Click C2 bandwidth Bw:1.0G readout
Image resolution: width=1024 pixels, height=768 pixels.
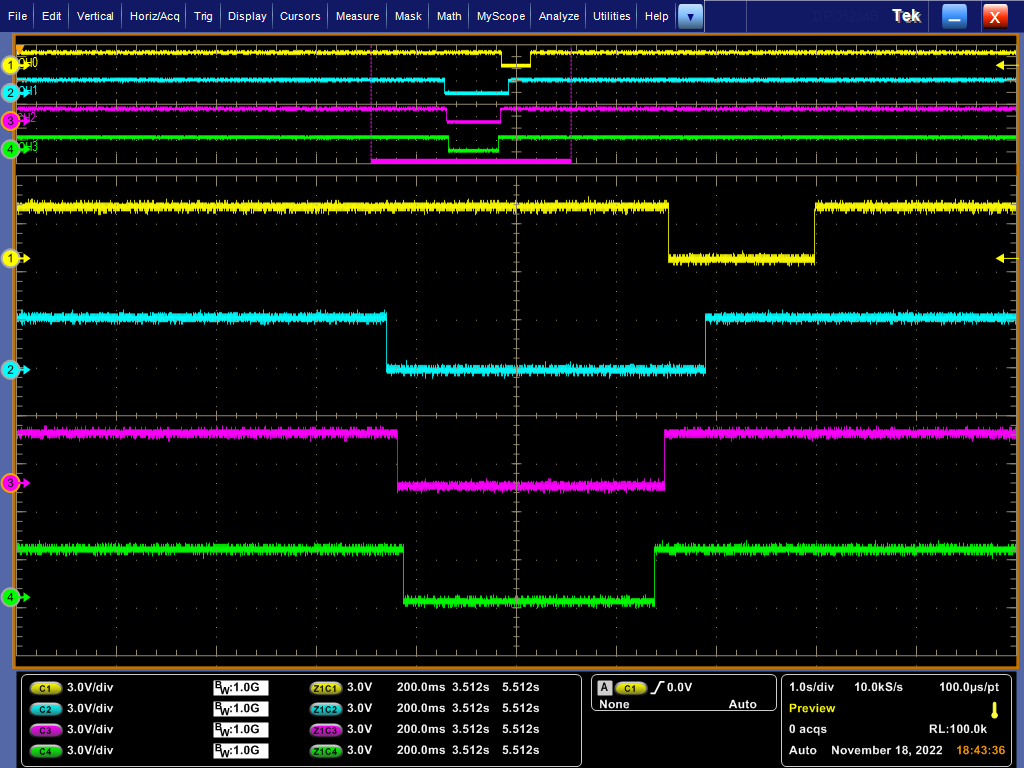pyautogui.click(x=240, y=709)
